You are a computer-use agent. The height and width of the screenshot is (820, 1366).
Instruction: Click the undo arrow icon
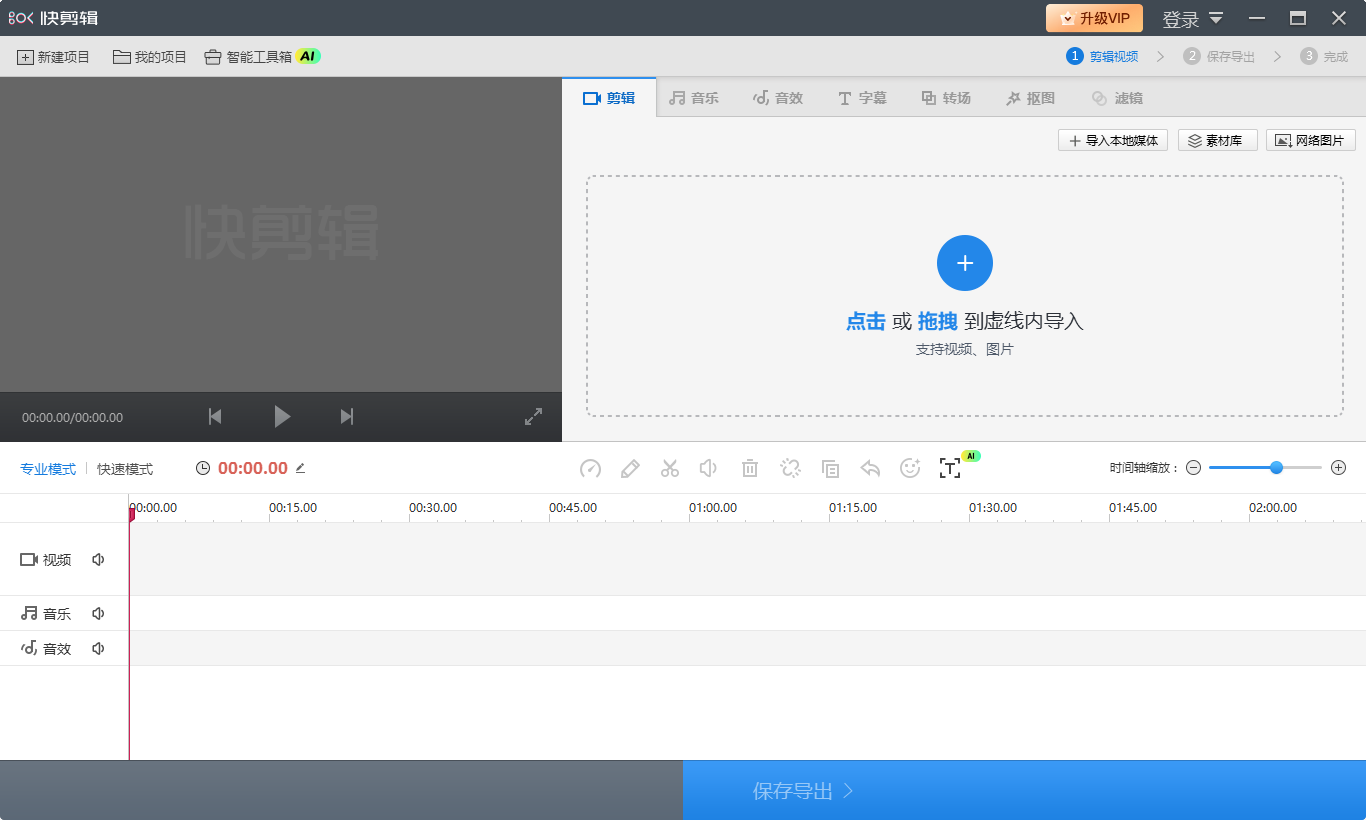pos(869,468)
